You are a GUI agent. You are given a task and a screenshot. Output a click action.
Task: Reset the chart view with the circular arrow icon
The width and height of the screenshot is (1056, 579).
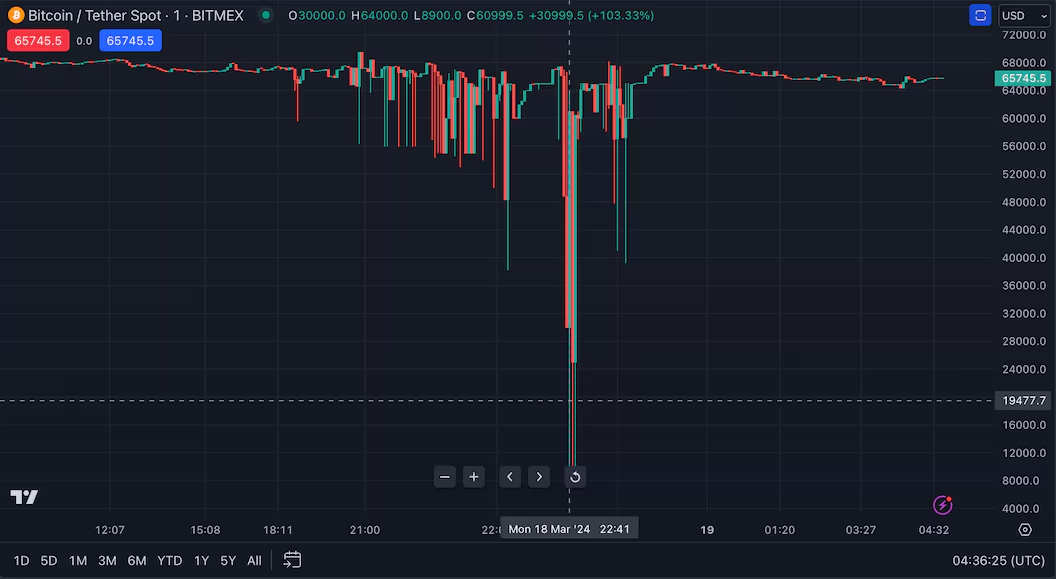click(575, 477)
